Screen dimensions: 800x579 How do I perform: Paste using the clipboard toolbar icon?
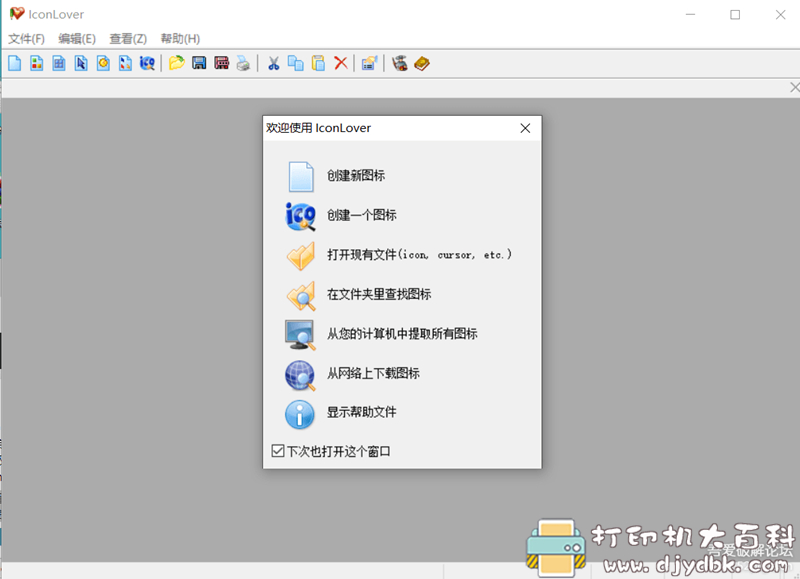point(318,63)
